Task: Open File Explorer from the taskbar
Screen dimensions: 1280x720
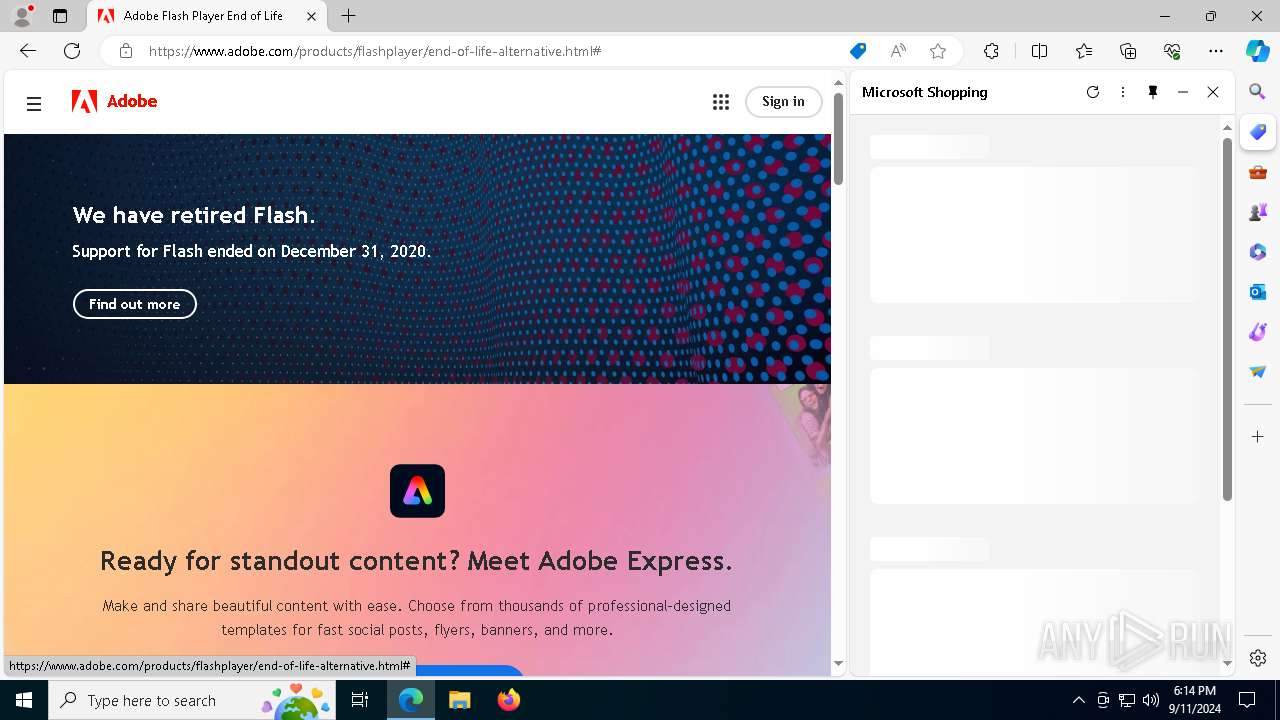Action: [459, 700]
